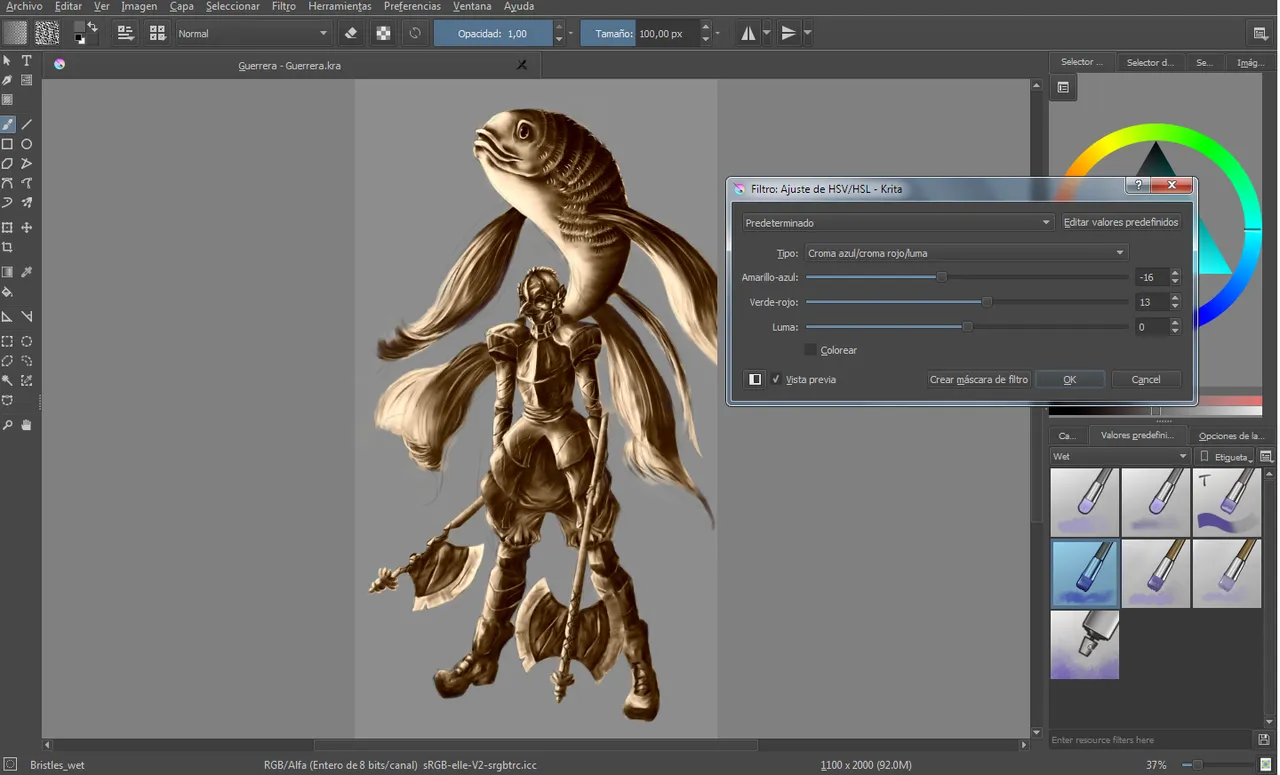
Task: Toggle preserve alpha checkerboard button
Action: 383,33
